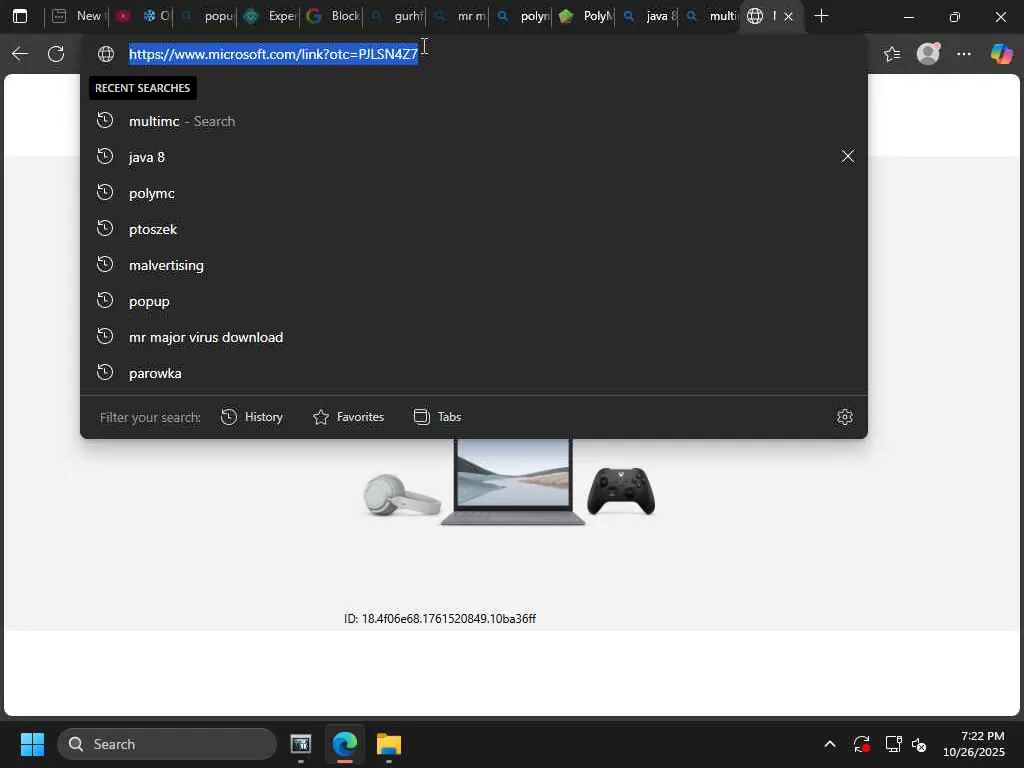This screenshot has height=768, width=1024.
Task: Open address bar settings gear icon
Action: pos(844,417)
